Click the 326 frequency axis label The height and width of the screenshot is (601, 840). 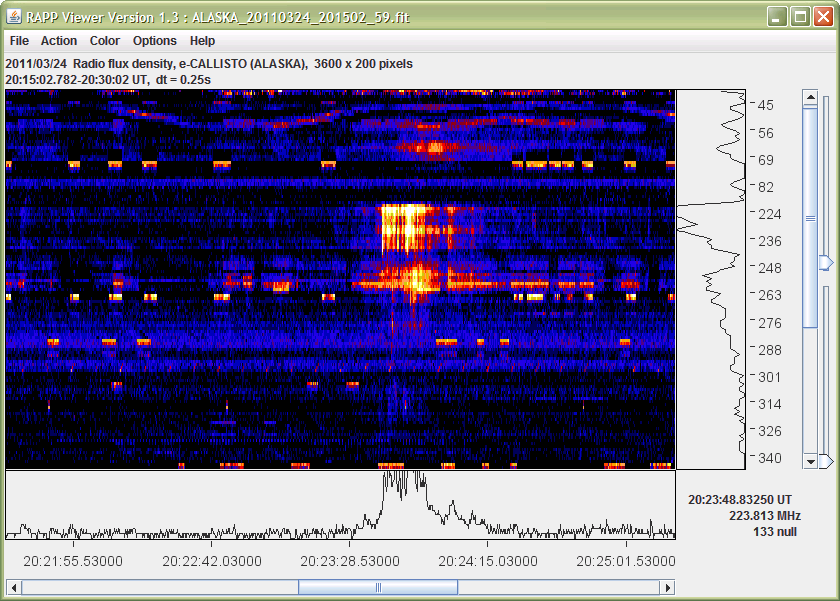770,431
